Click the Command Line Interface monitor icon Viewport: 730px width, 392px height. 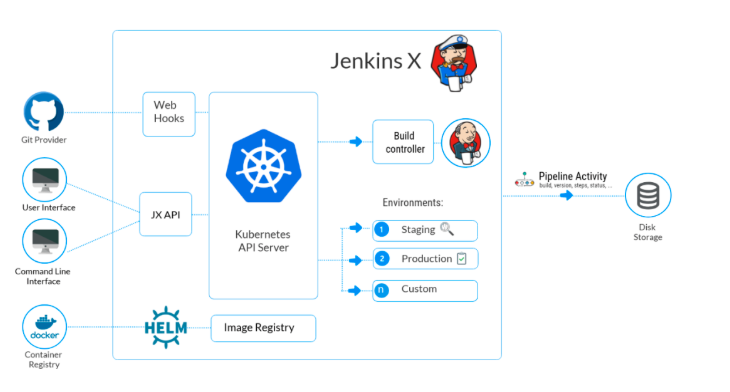[45, 241]
